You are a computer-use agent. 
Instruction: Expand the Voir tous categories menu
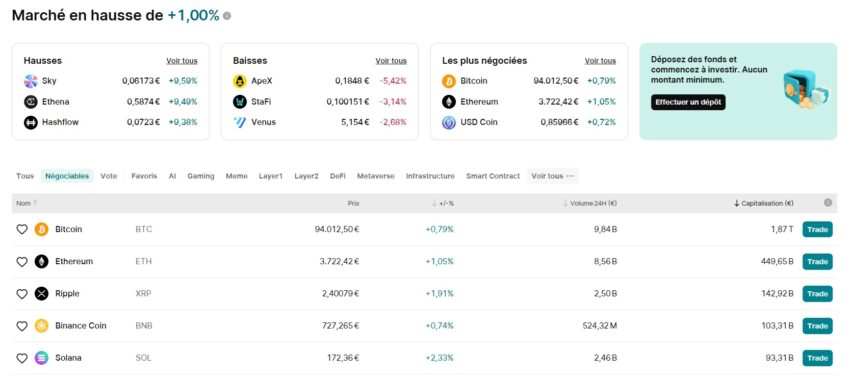click(552, 176)
